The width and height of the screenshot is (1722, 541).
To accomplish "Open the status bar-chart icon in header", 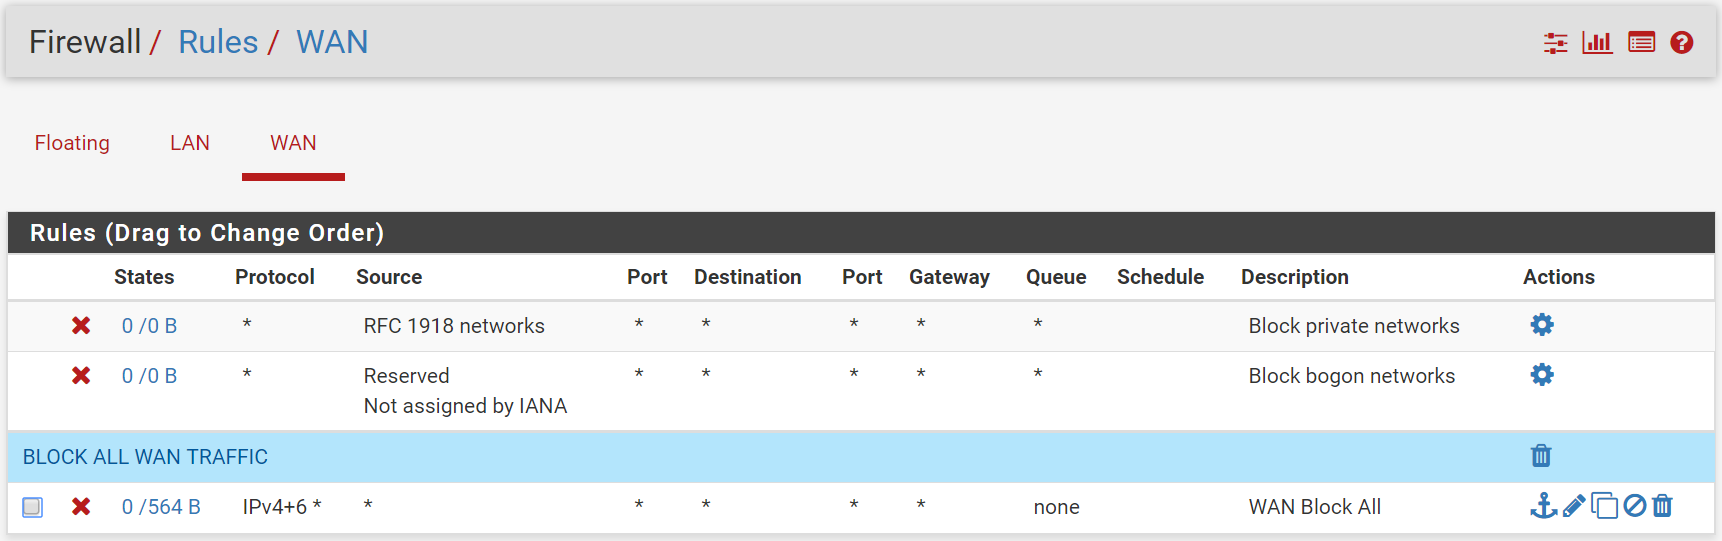I will click(1597, 43).
